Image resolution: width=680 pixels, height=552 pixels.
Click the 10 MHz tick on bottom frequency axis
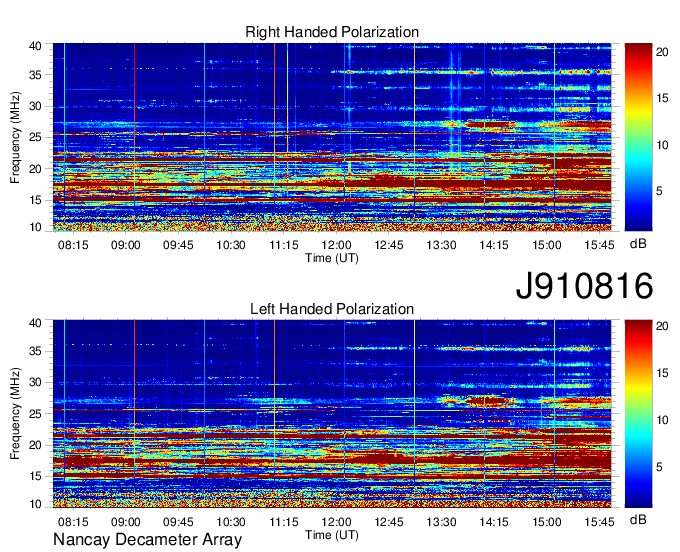[x=35, y=504]
